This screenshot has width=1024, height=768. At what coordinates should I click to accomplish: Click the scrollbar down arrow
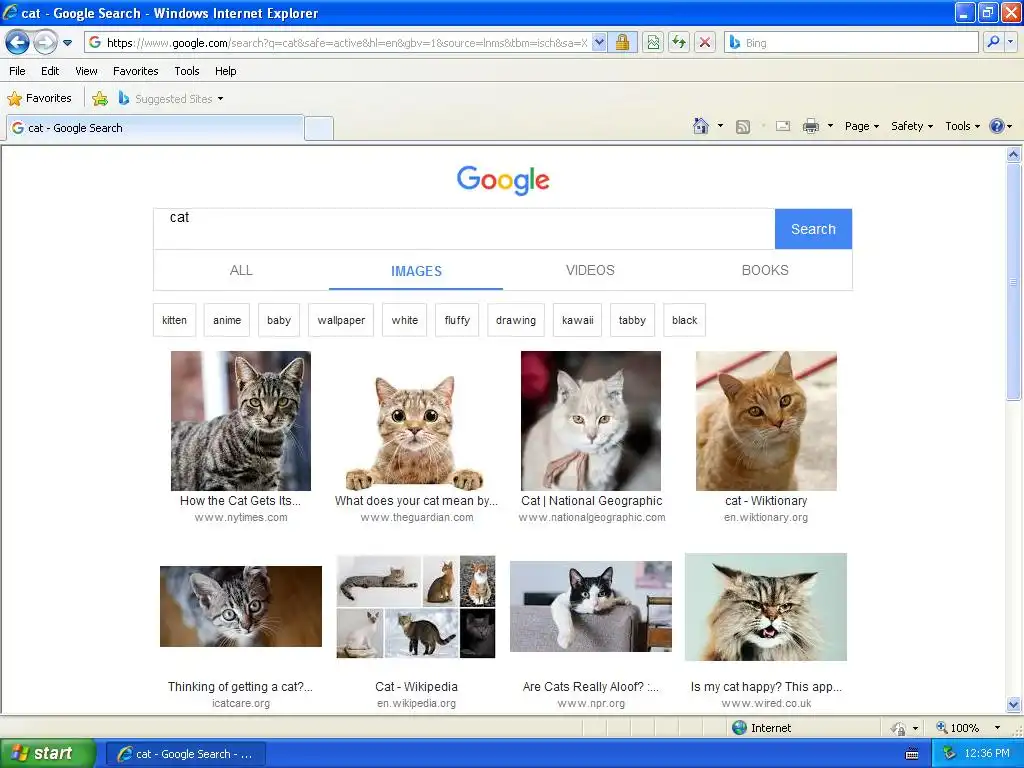tap(1014, 704)
